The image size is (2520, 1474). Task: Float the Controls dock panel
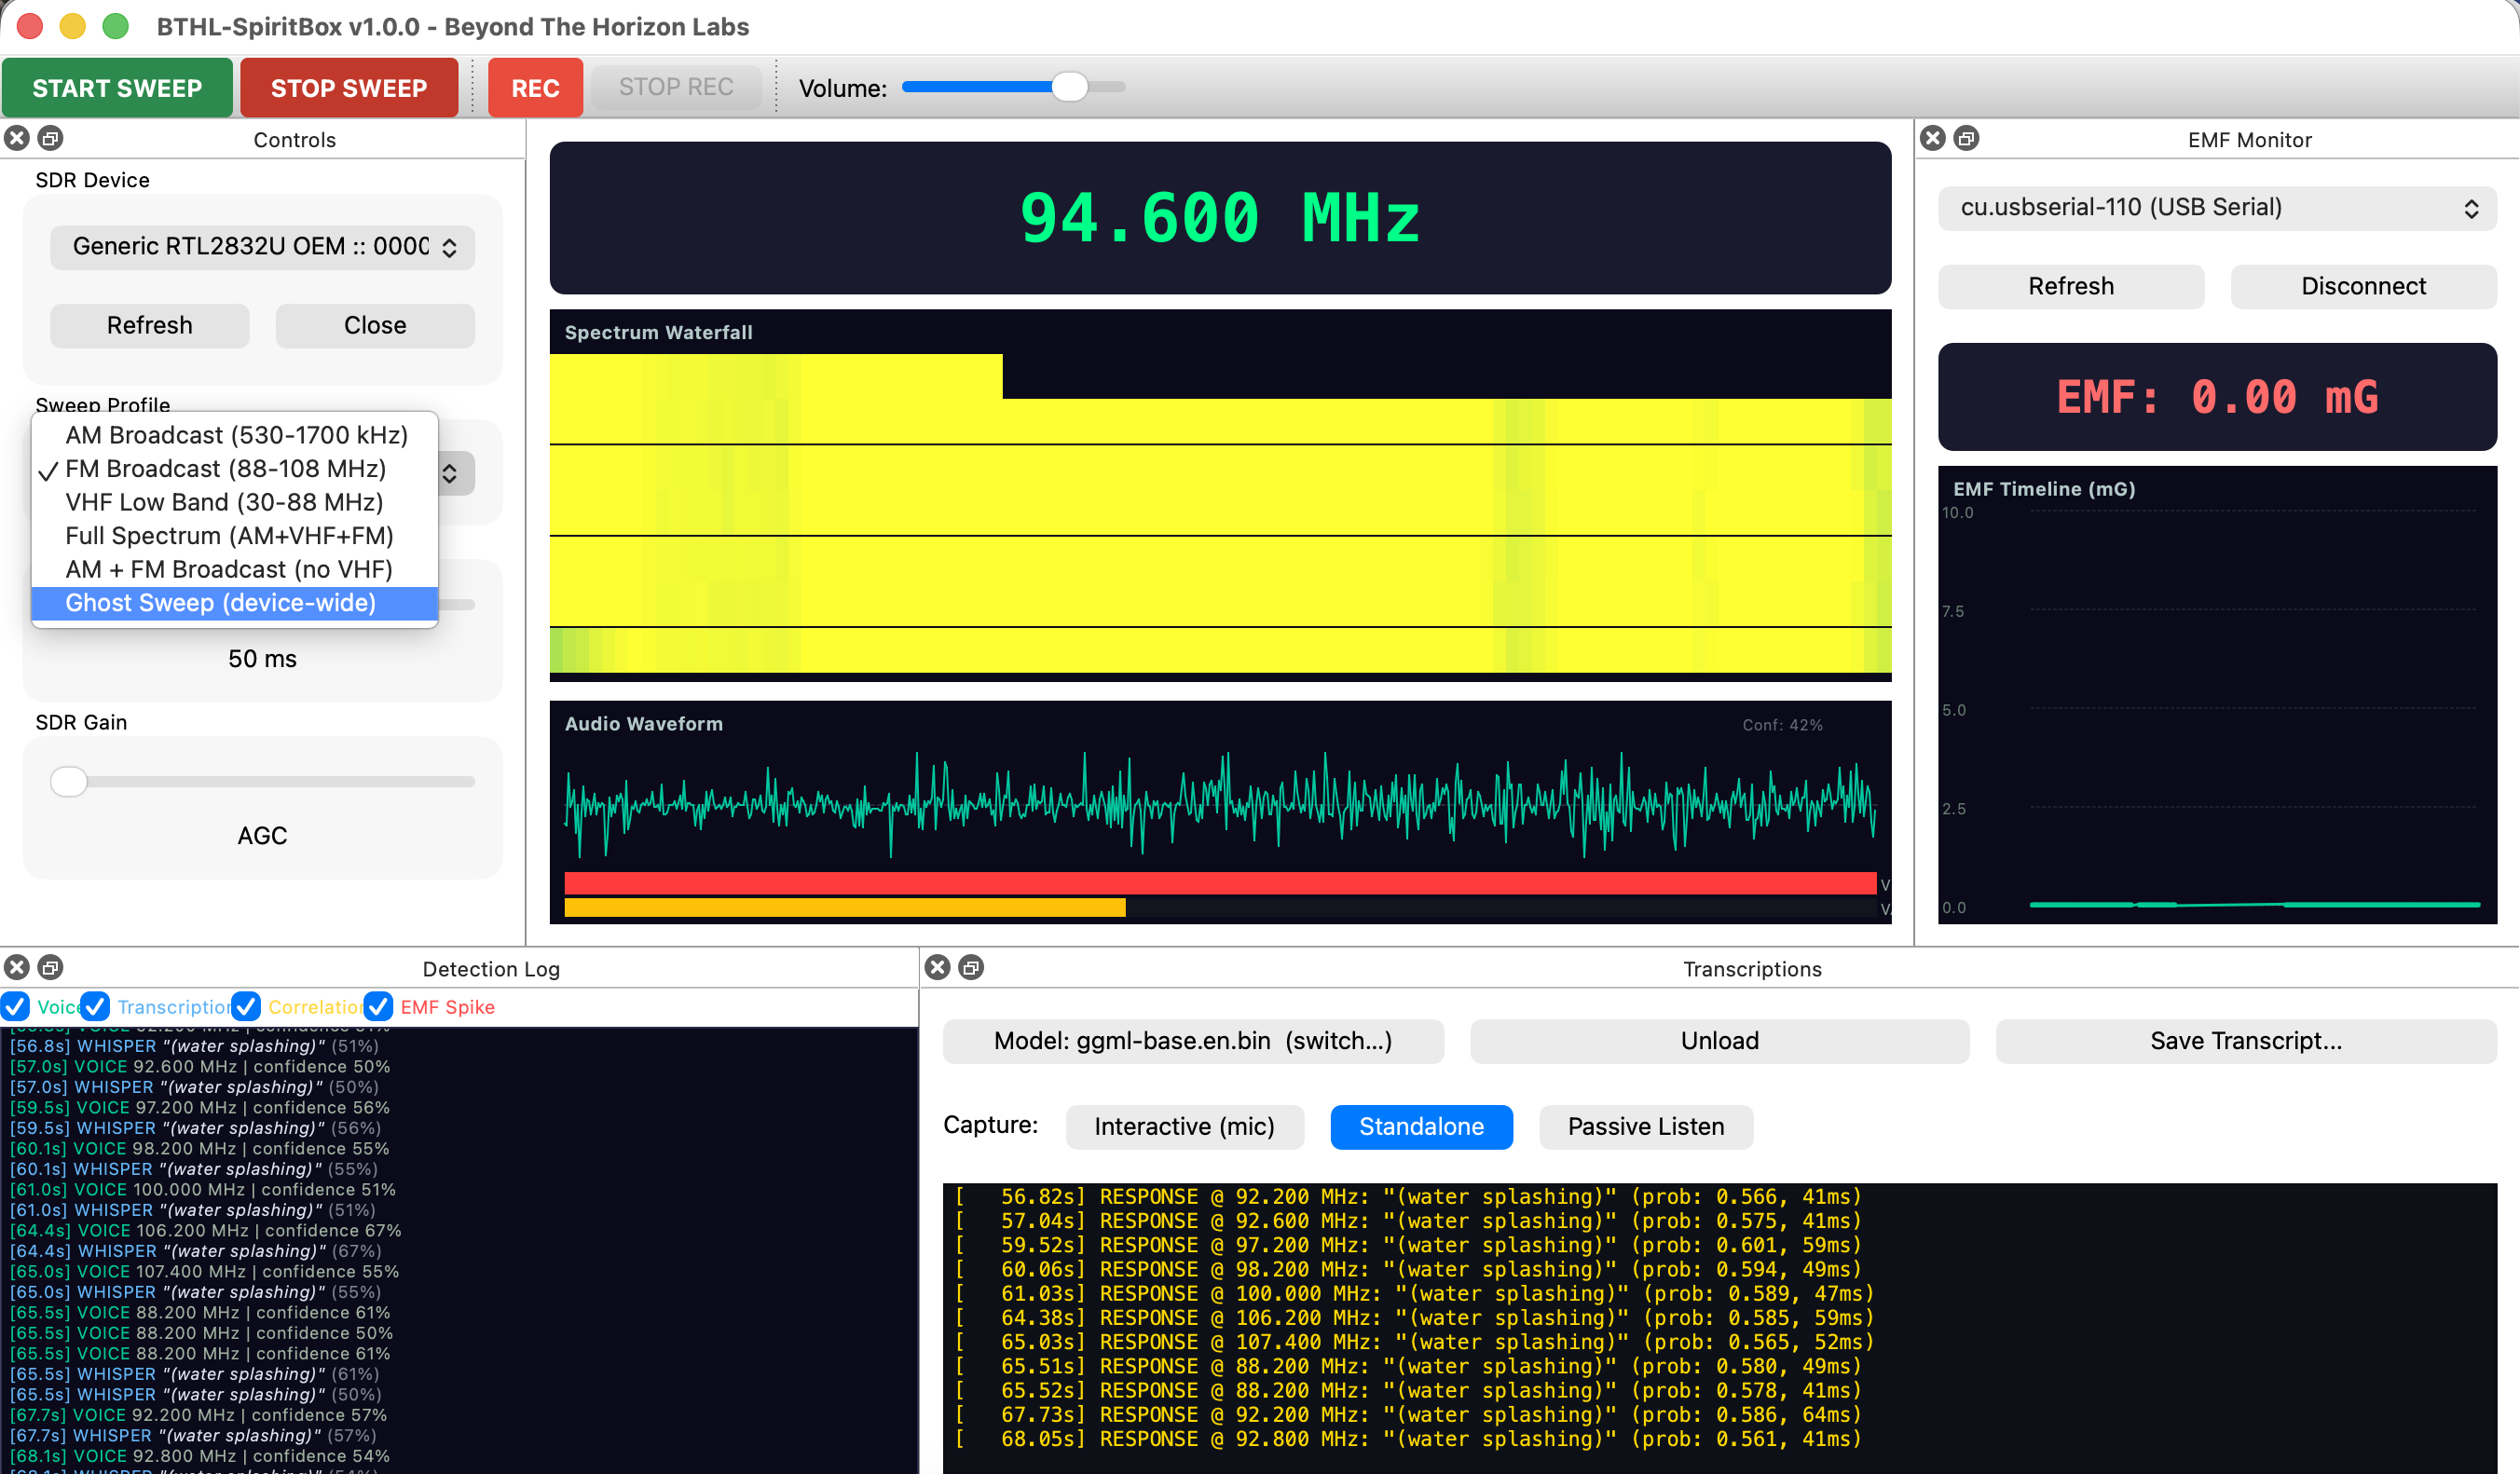[50, 138]
